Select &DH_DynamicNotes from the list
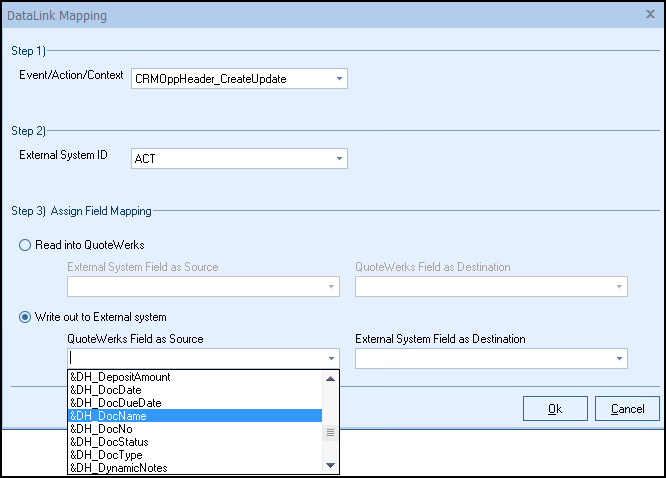666x478 pixels. coord(118,468)
